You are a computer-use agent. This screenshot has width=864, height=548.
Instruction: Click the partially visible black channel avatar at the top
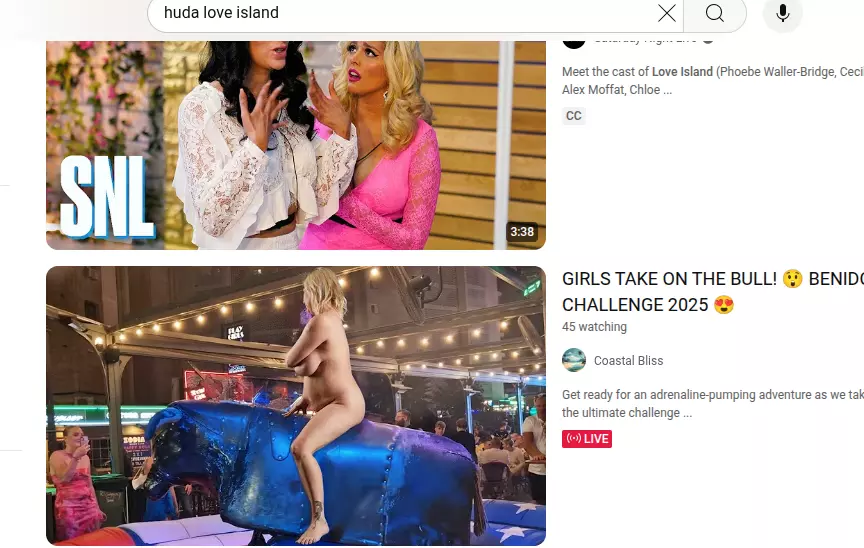click(574, 44)
